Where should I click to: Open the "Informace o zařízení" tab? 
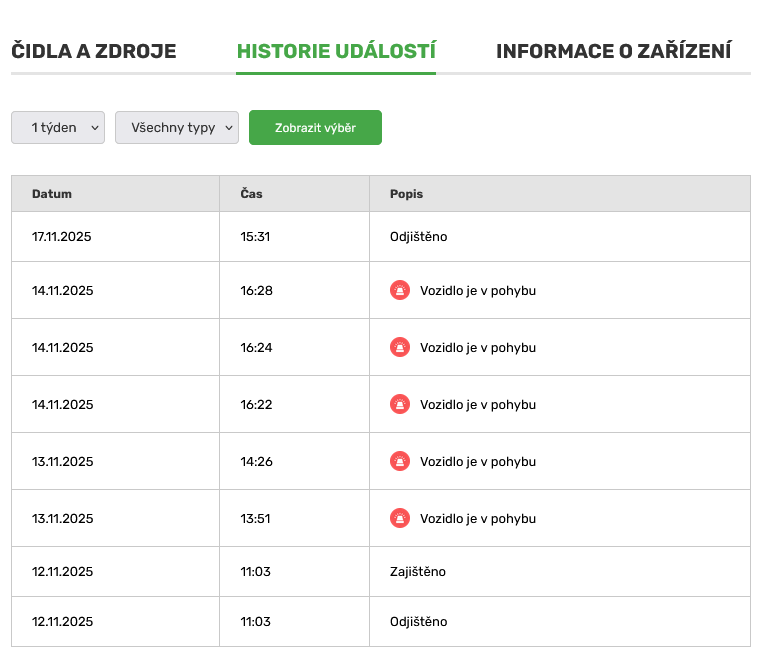tap(613, 51)
